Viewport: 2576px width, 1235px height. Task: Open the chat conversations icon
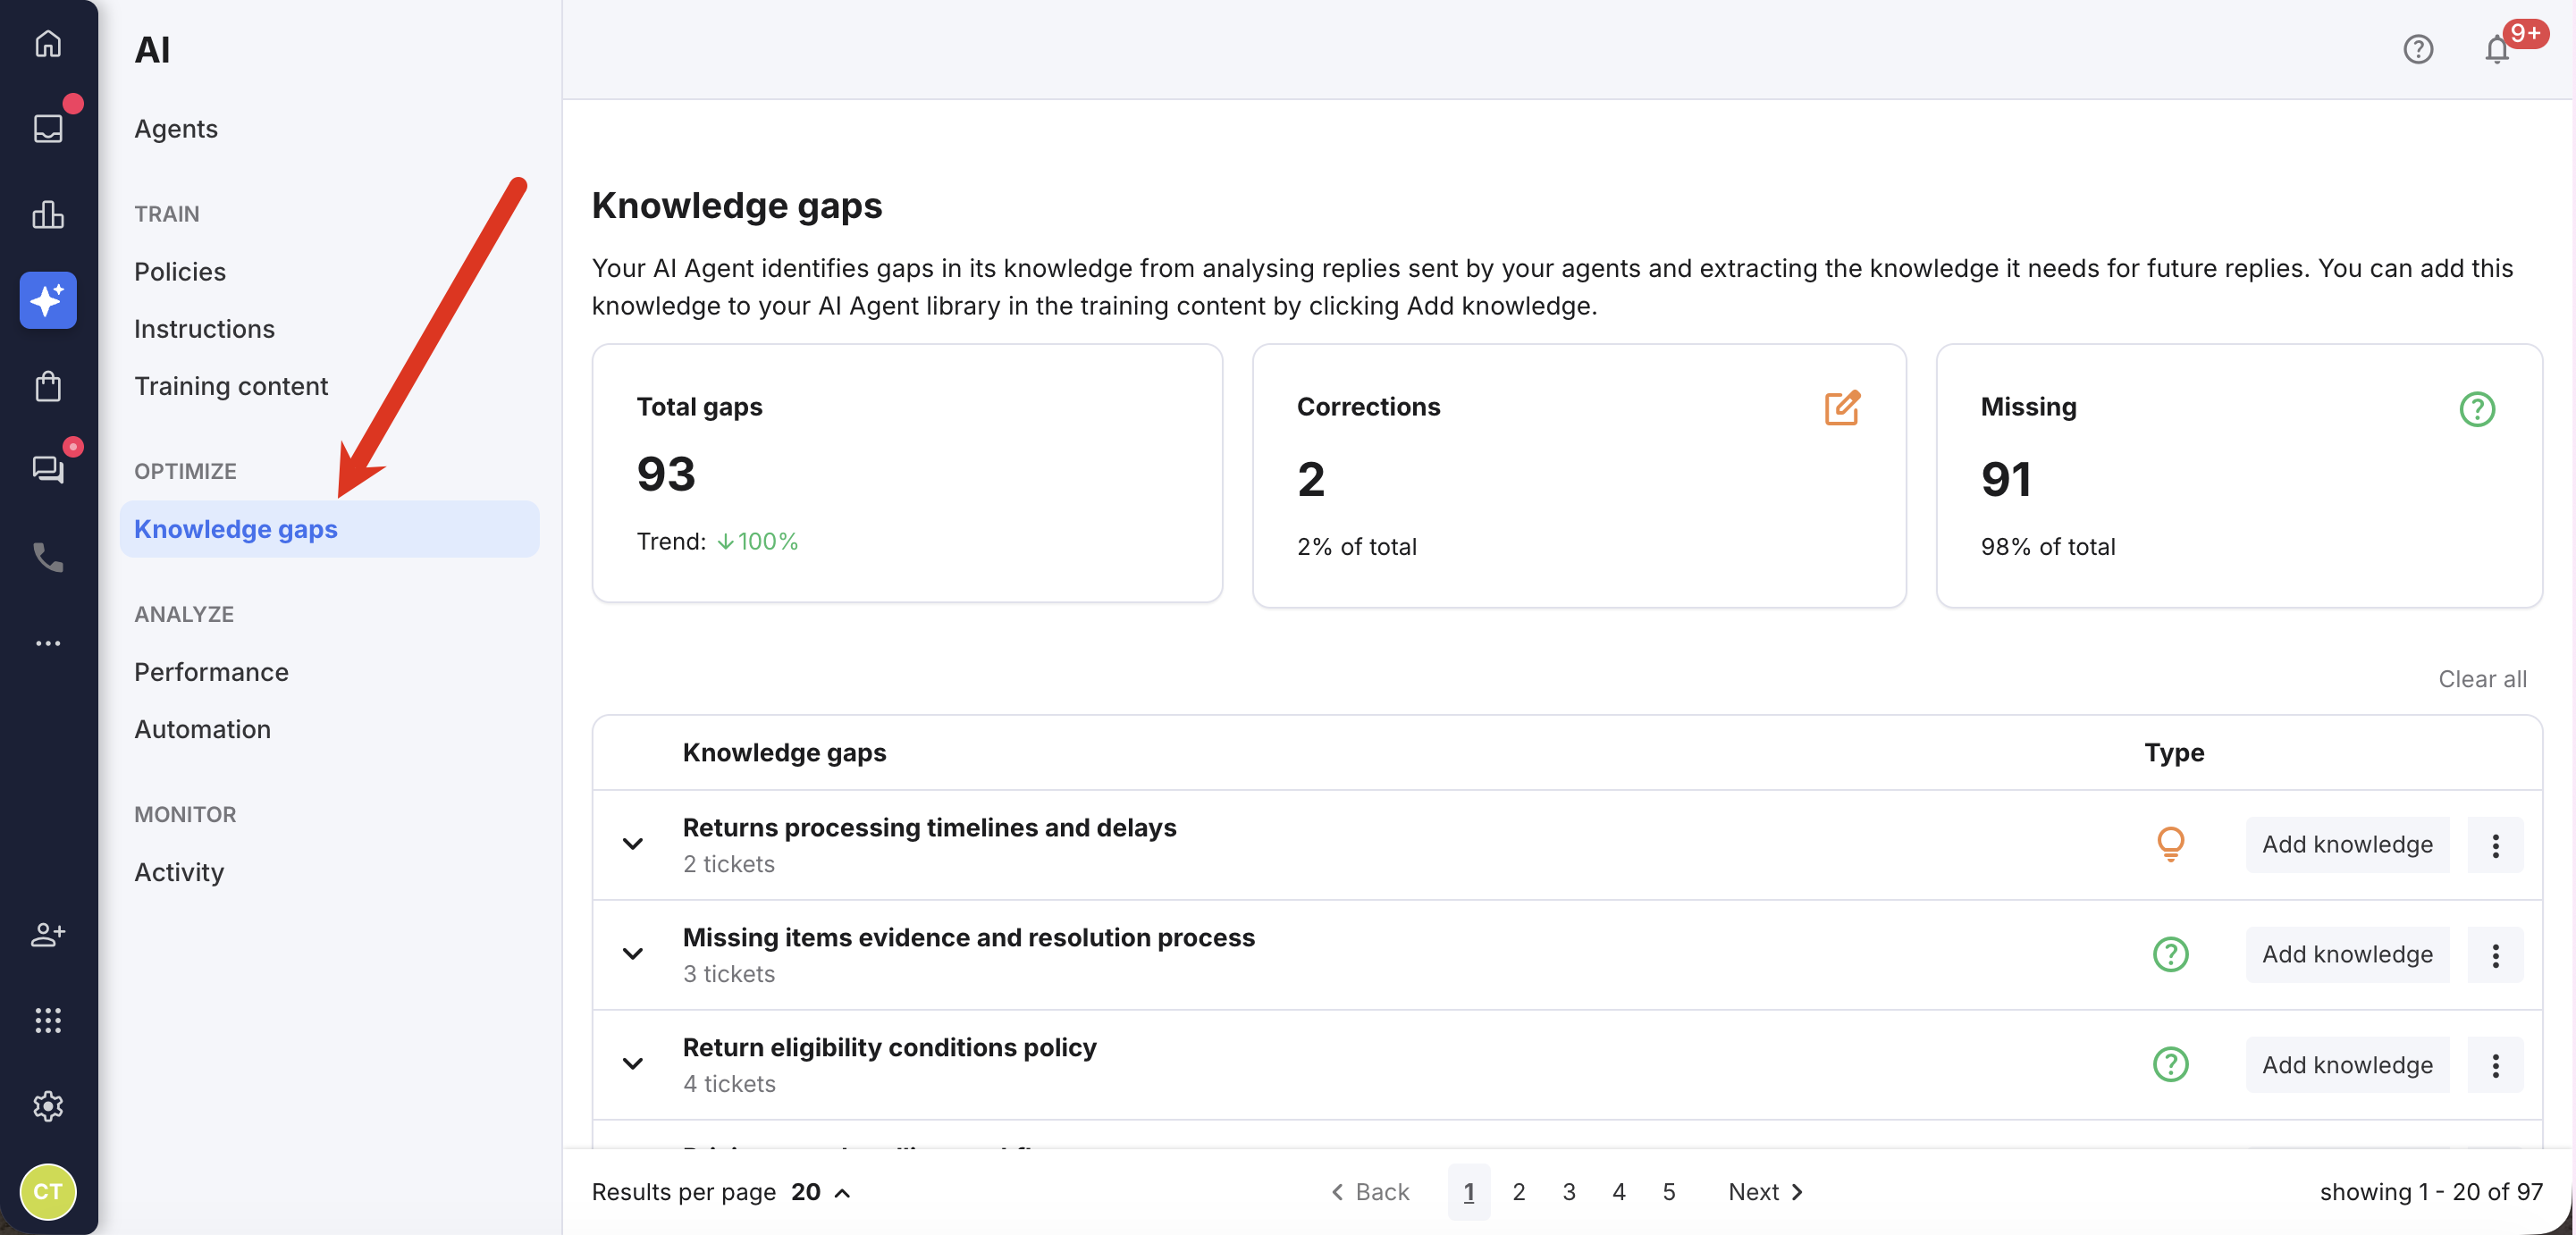48,470
